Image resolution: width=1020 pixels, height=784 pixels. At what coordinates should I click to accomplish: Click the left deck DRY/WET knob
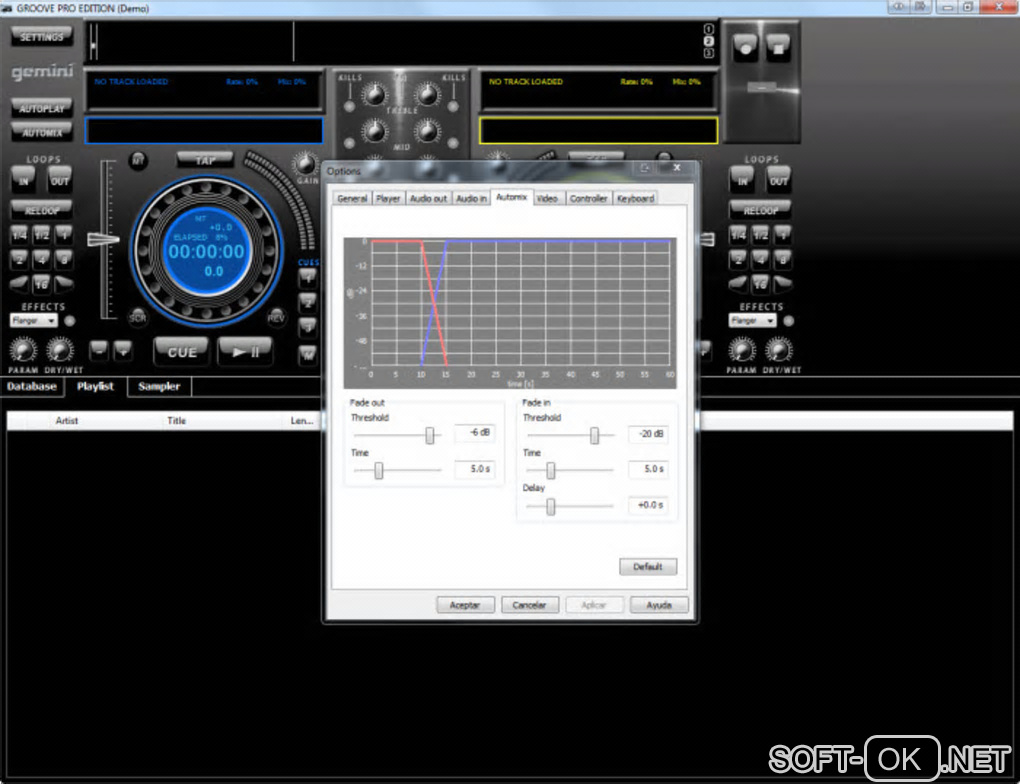click(60, 350)
